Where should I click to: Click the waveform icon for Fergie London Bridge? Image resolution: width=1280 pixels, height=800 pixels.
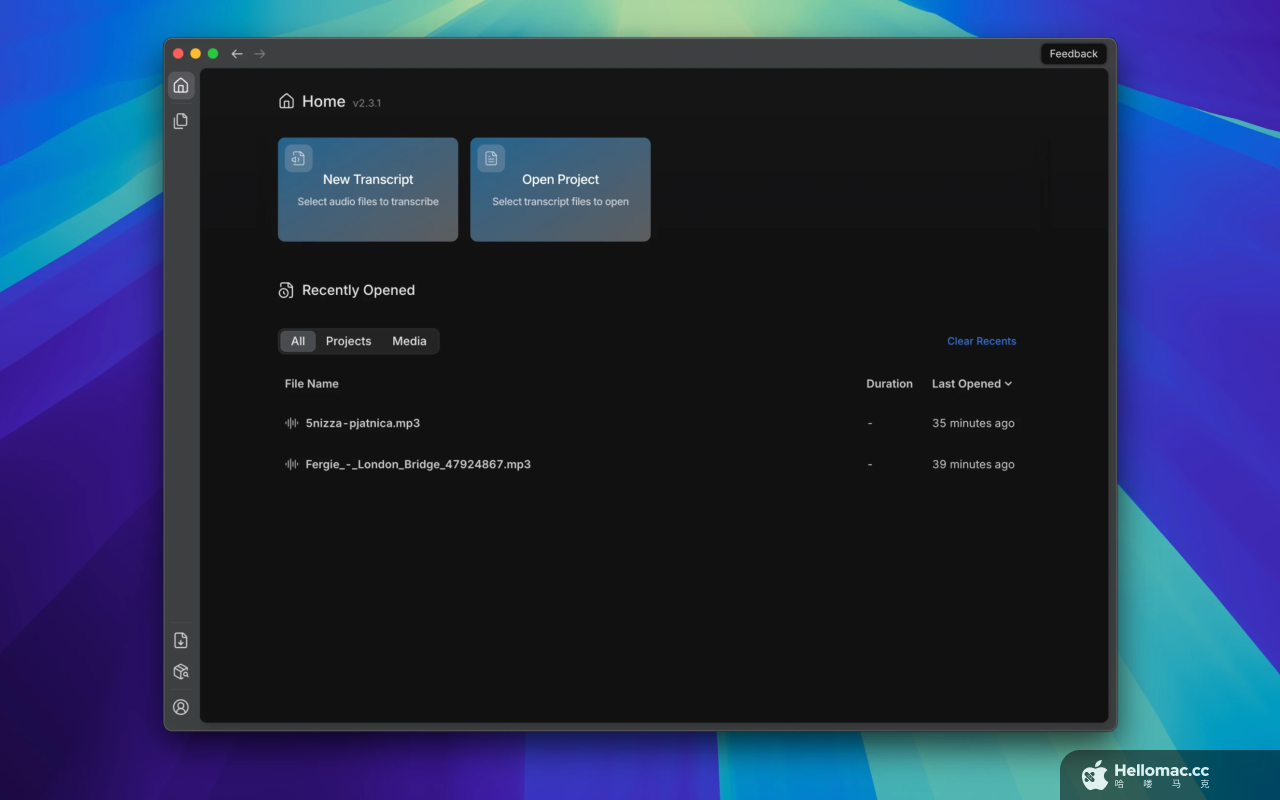click(x=292, y=464)
